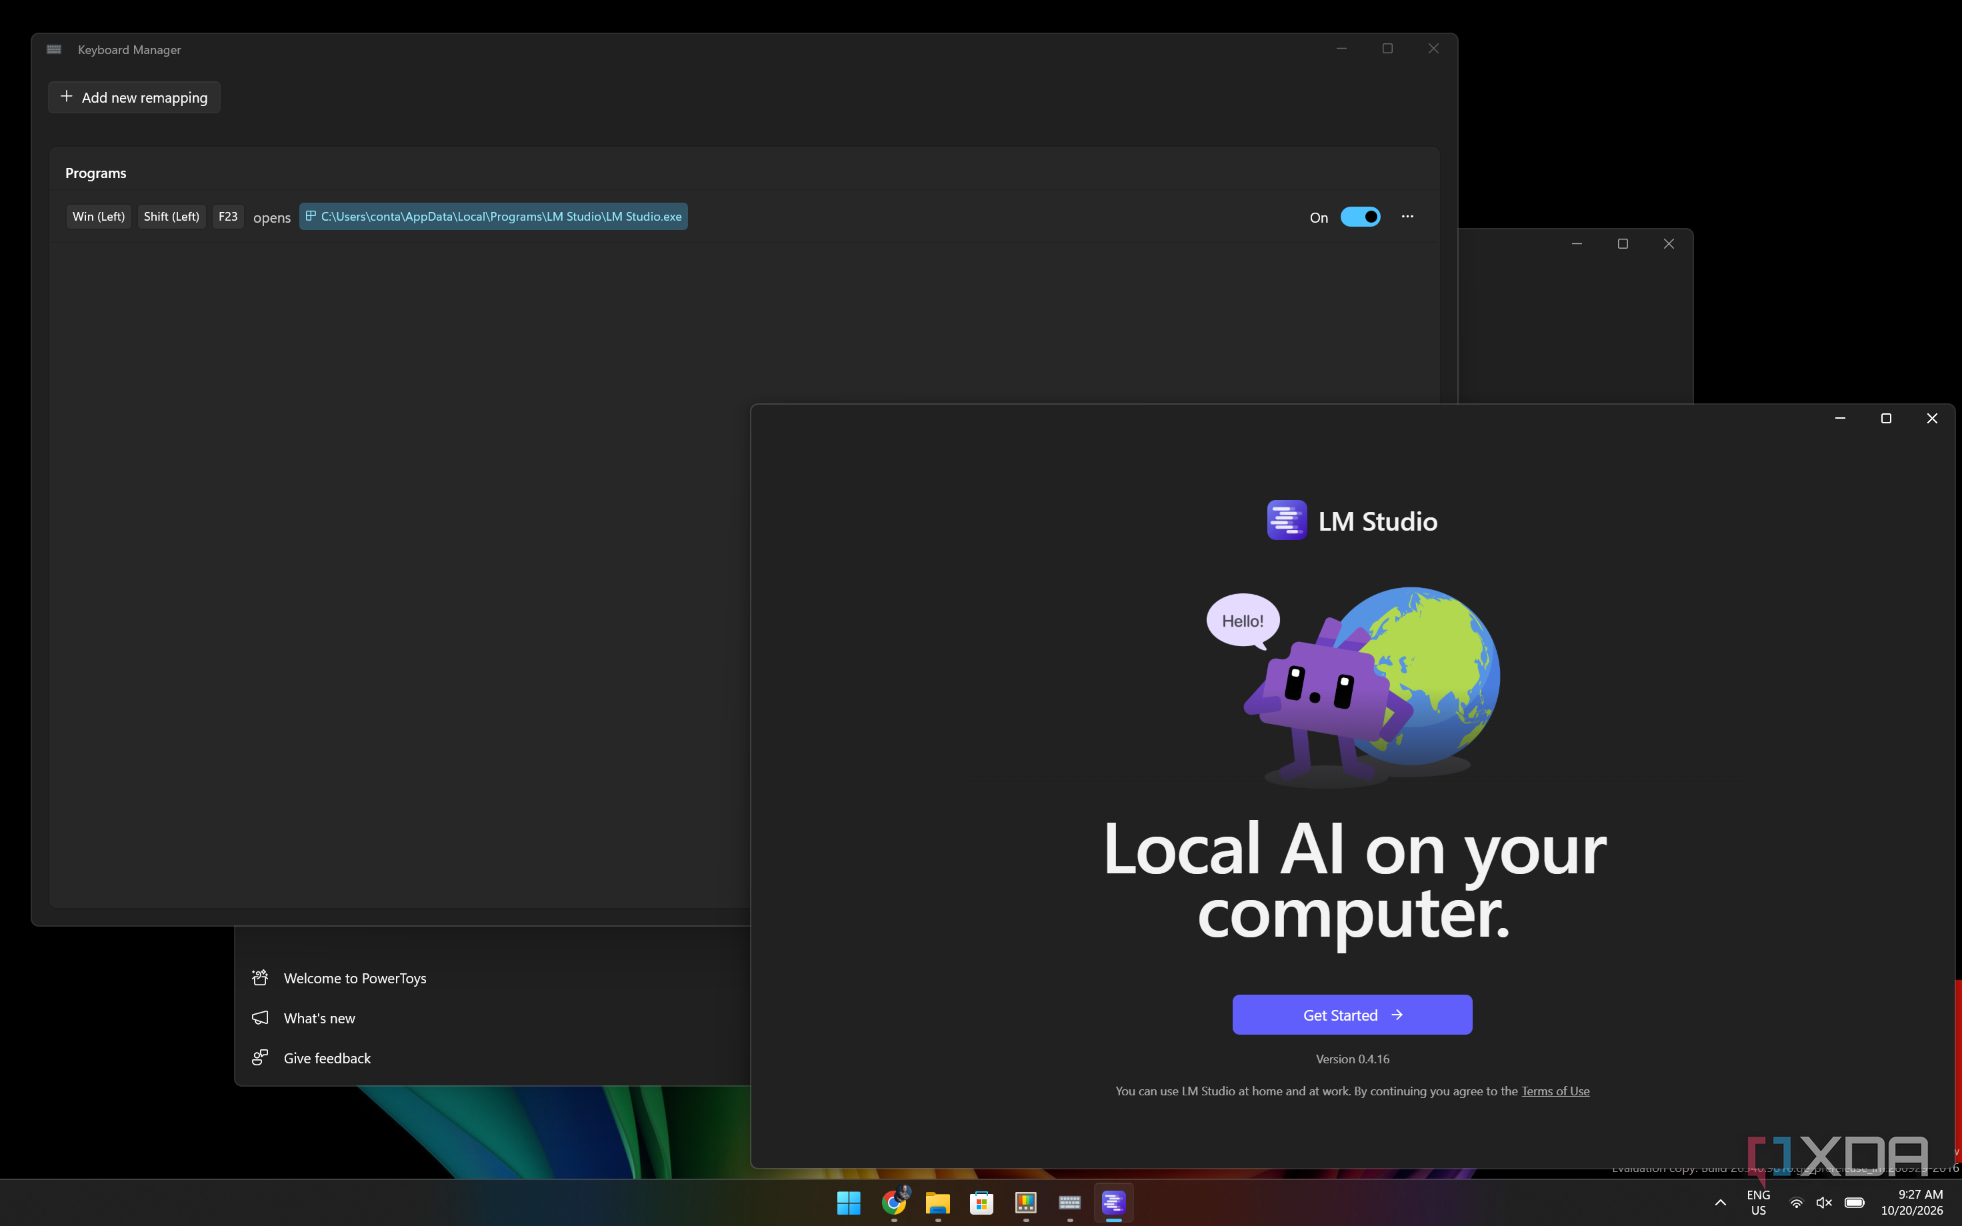Click the Win (Left) key chip
The height and width of the screenshot is (1226, 1962).
coord(99,217)
